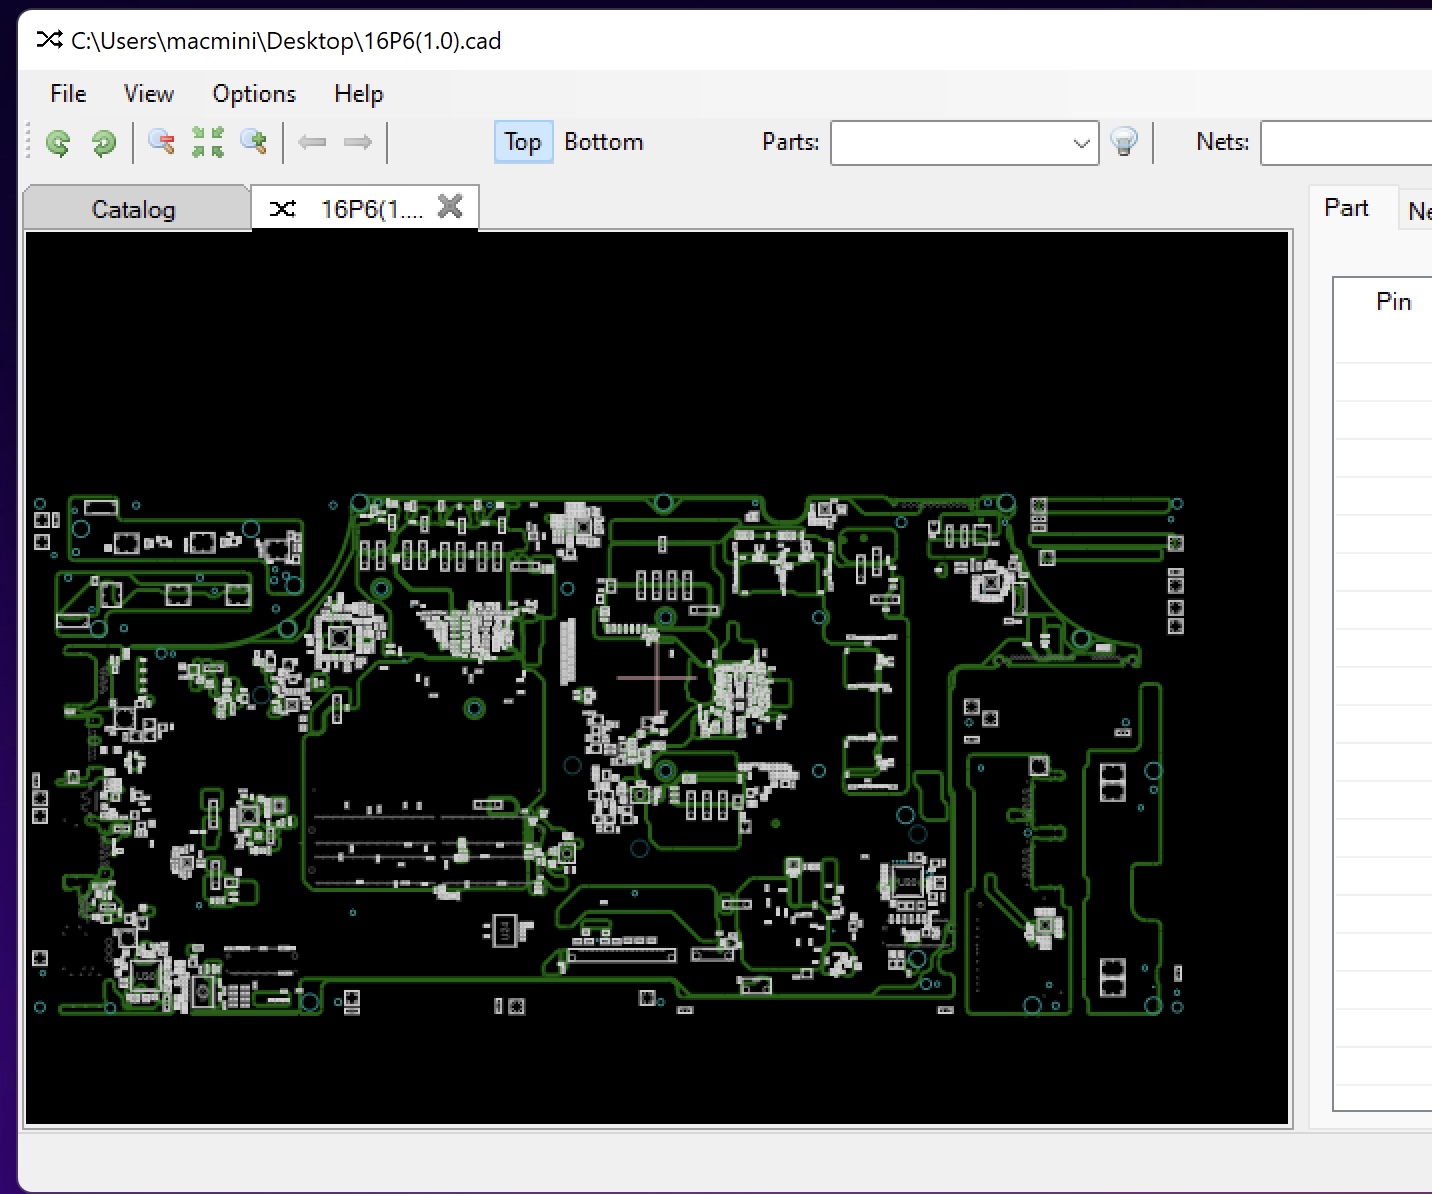The height and width of the screenshot is (1194, 1432).
Task: Click the Pin column header
Action: click(x=1393, y=302)
